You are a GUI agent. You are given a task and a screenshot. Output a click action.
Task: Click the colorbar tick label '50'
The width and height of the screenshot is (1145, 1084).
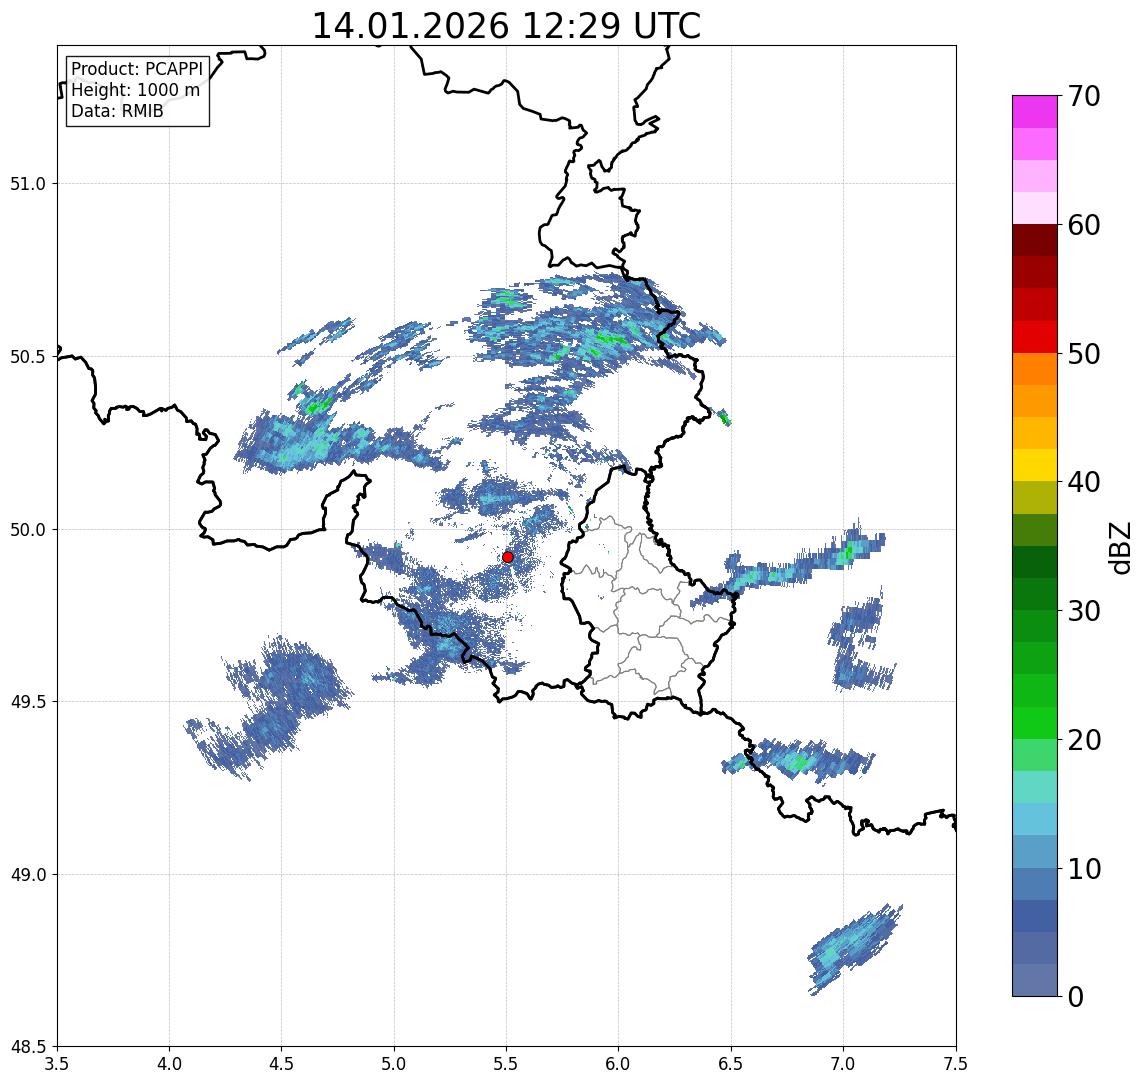point(1084,354)
